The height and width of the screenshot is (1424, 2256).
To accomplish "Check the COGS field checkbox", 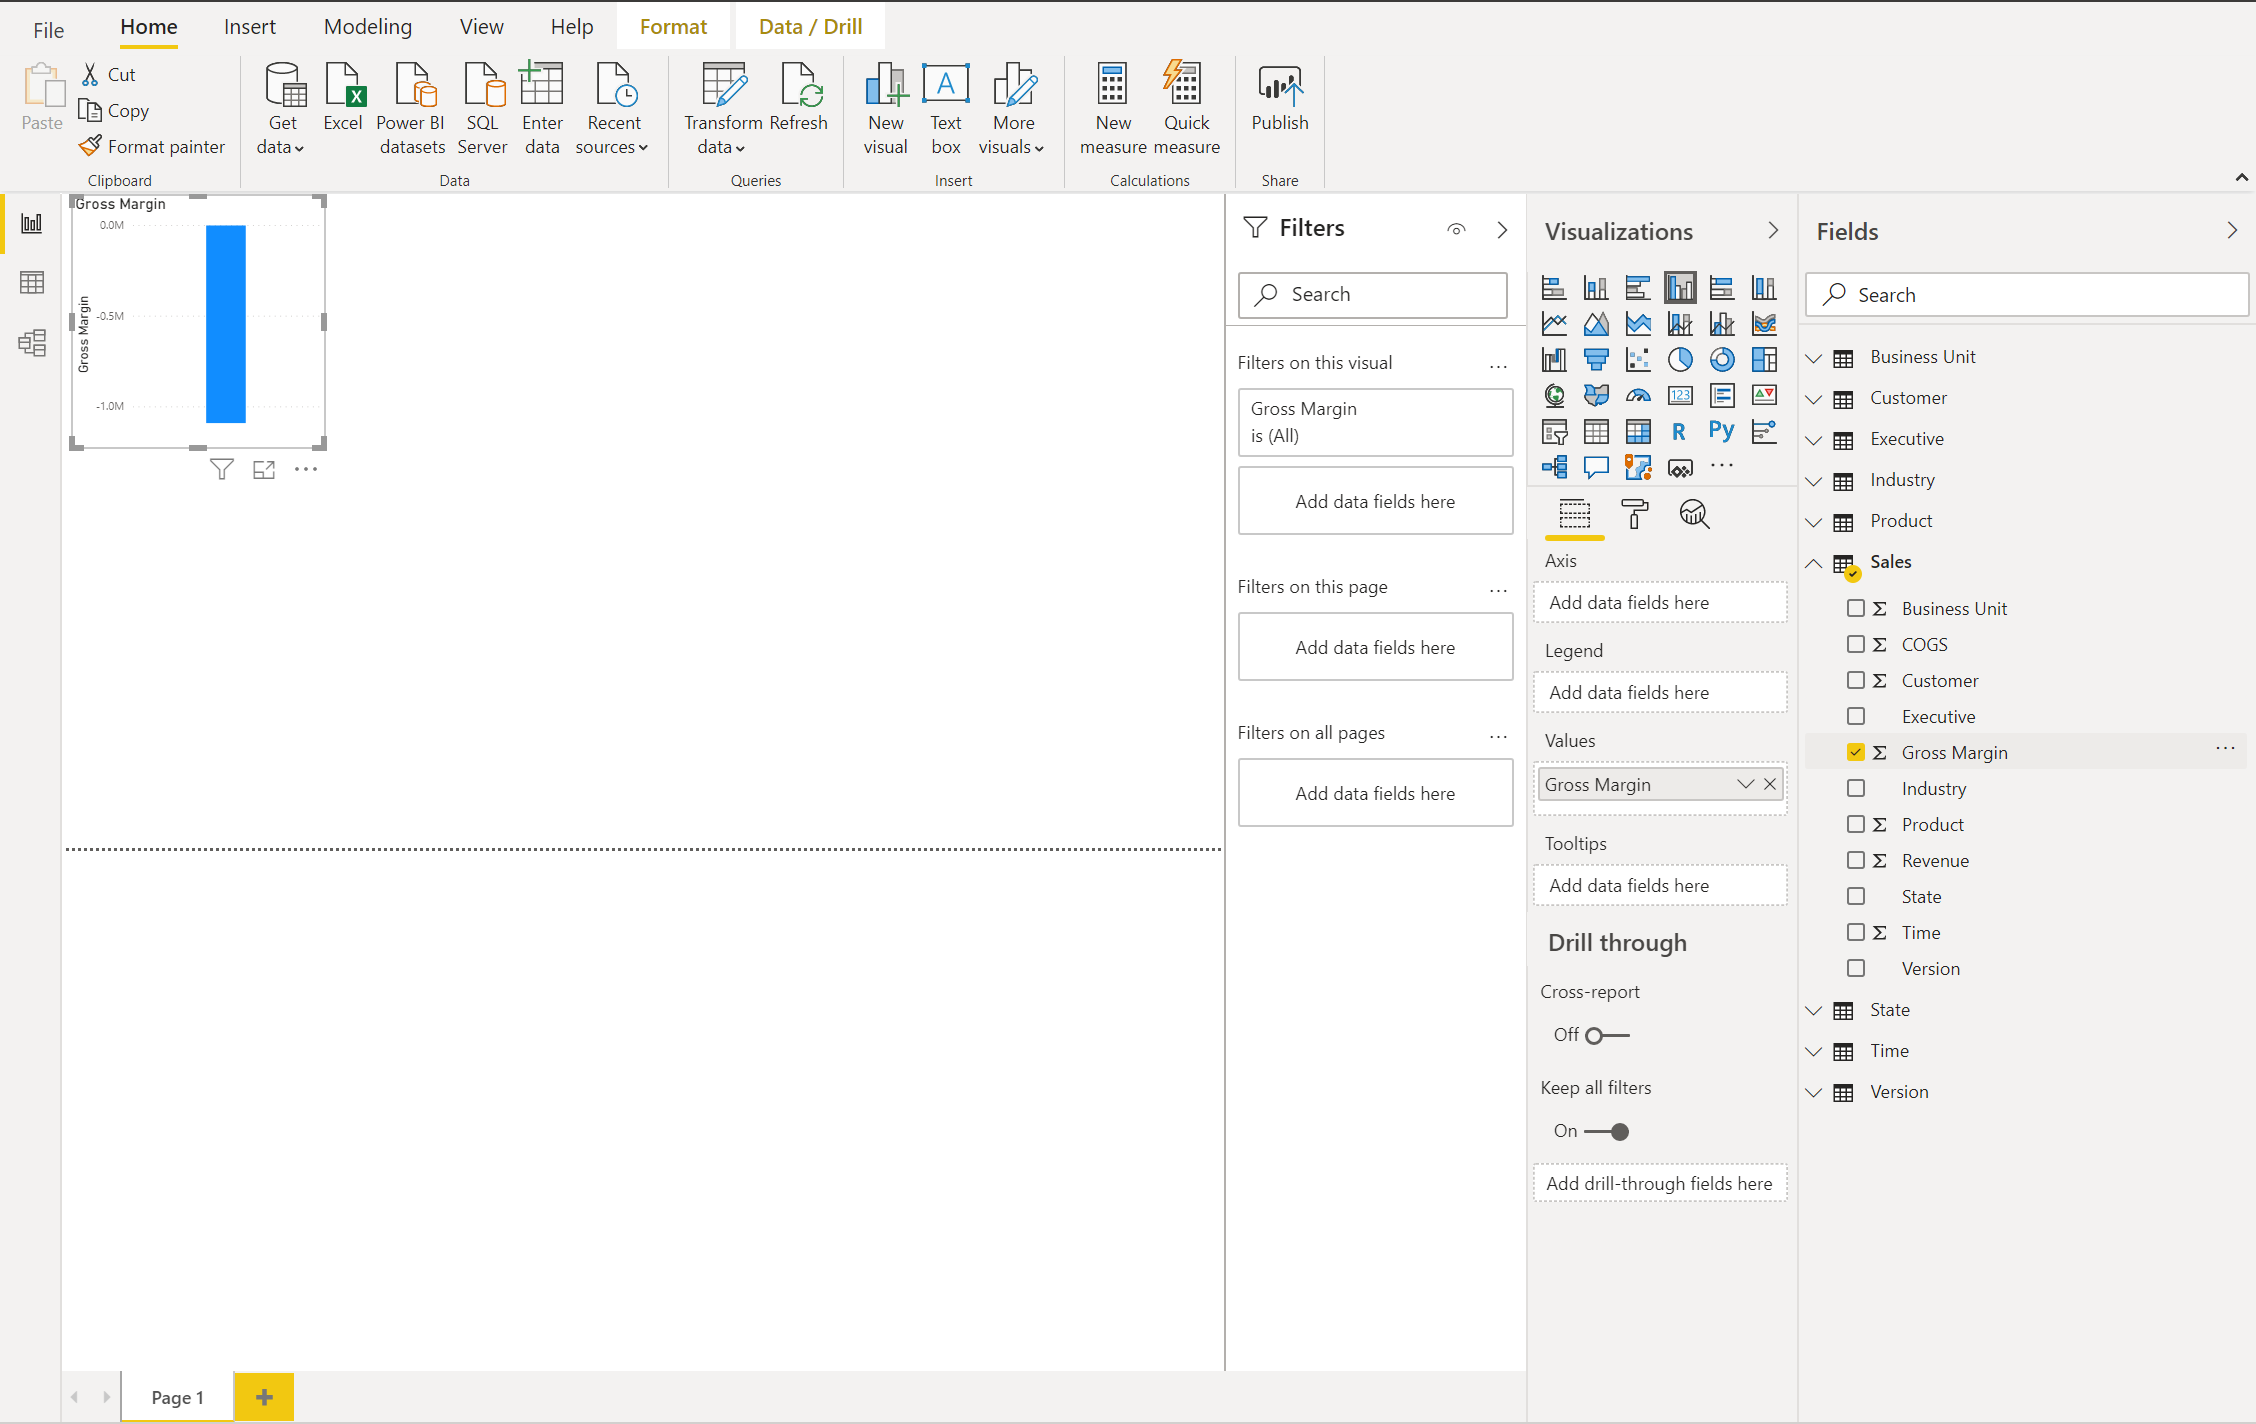I will (1856, 644).
